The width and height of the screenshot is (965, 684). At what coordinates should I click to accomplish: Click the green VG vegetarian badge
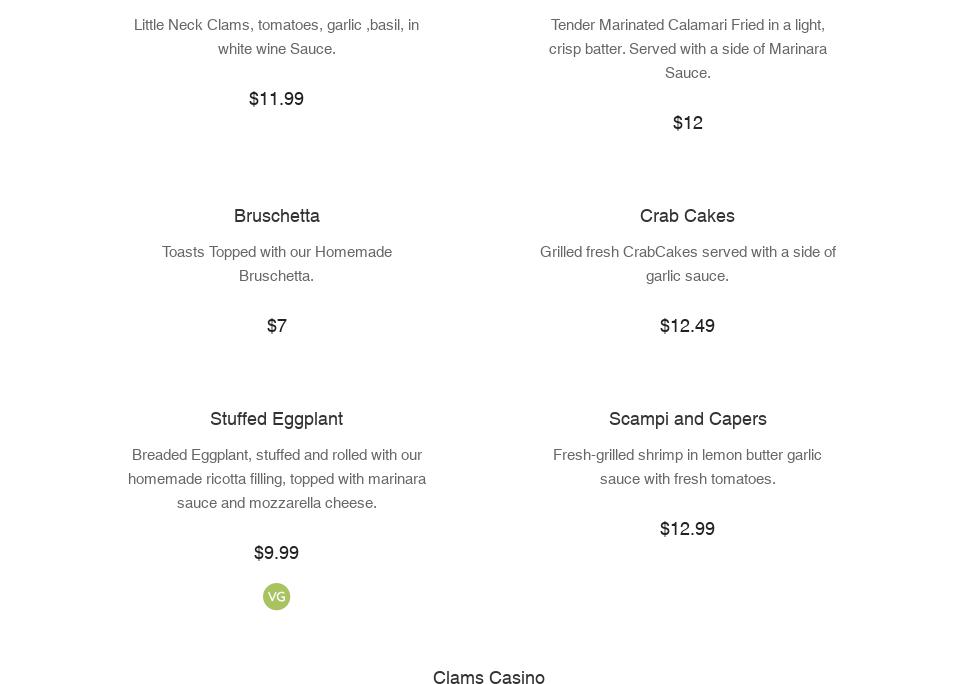(x=276, y=596)
